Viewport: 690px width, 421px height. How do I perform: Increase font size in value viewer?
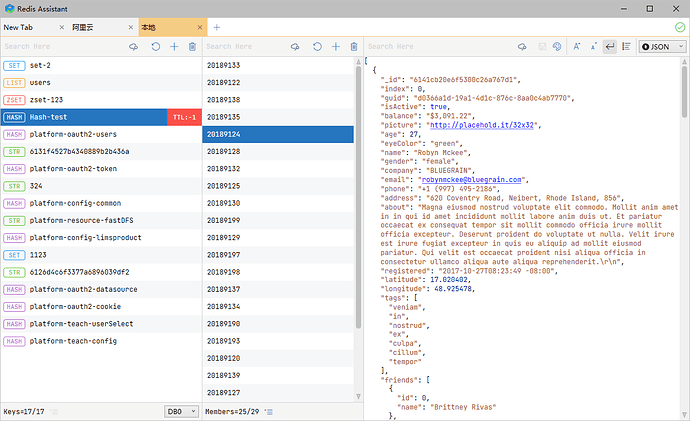578,47
